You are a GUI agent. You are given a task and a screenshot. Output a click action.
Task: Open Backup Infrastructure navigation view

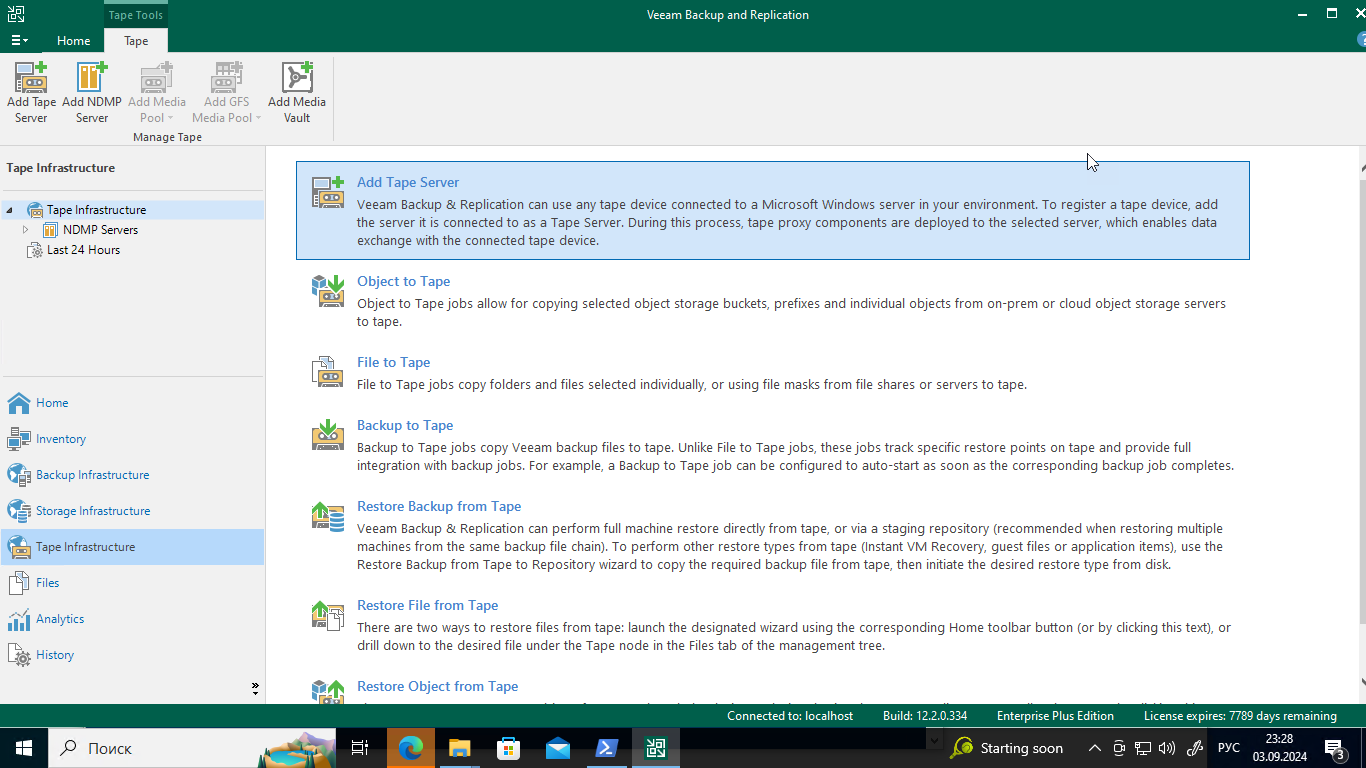coord(92,475)
